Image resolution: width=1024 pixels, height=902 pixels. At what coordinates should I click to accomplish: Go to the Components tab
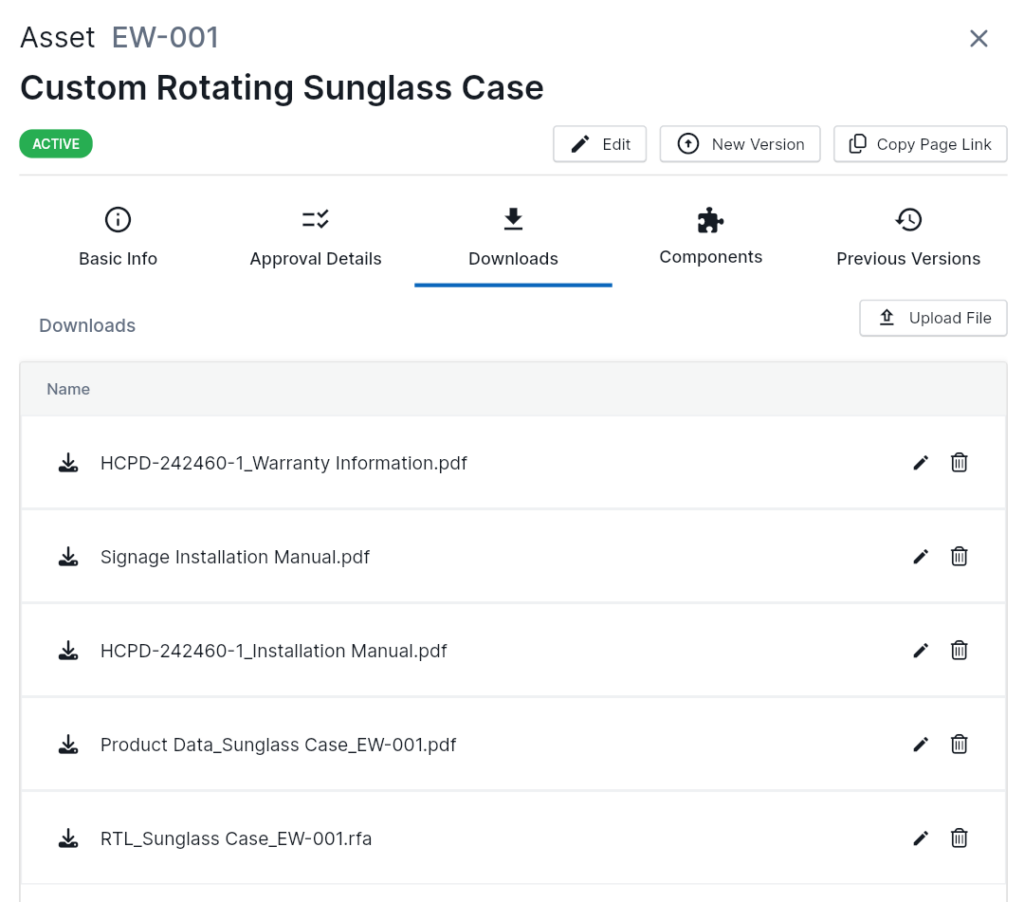pos(710,238)
